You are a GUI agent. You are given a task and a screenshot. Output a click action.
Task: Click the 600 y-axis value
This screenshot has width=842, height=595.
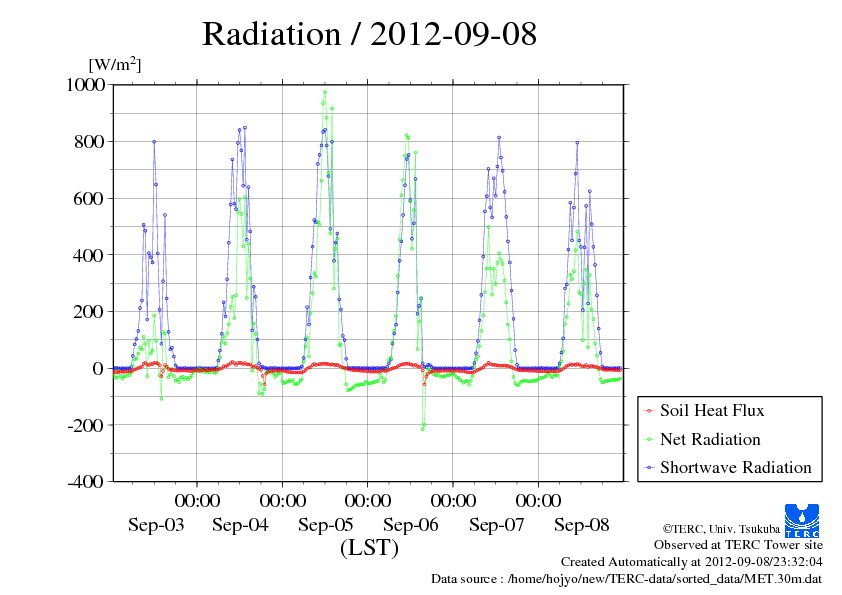[89, 198]
